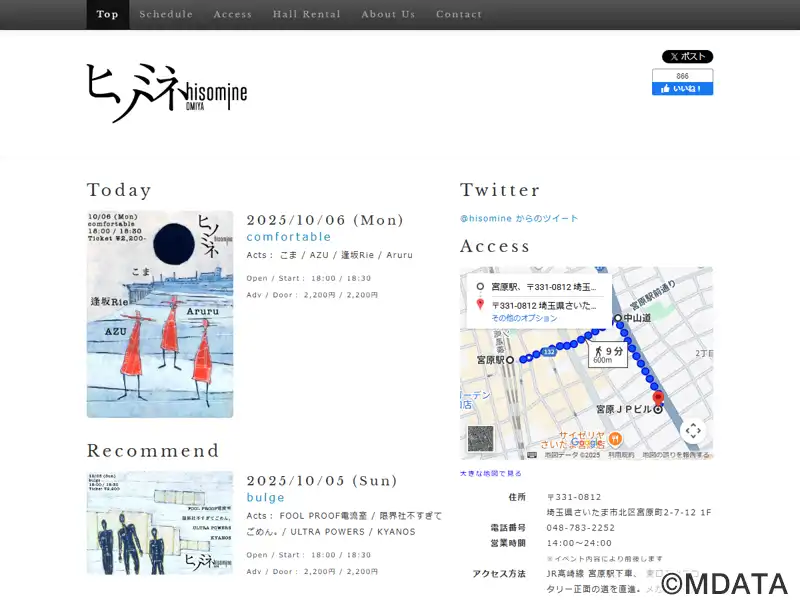Open the Top navigation tab

(x=107, y=14)
